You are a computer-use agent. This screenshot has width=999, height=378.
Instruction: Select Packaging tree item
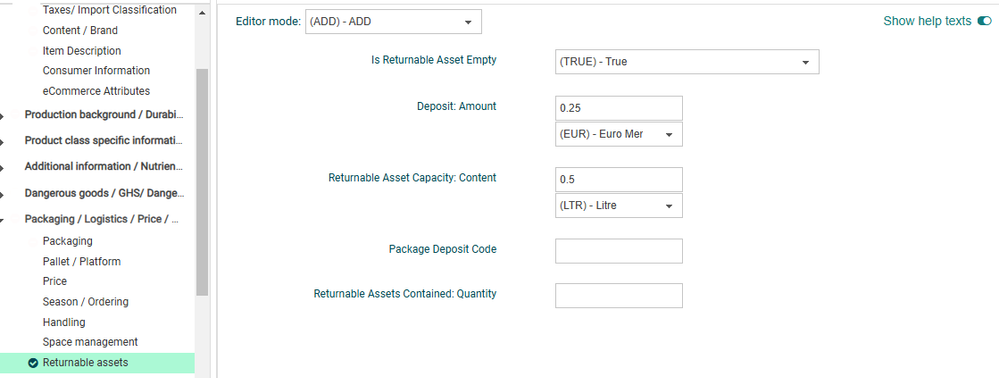pyautogui.click(x=68, y=241)
